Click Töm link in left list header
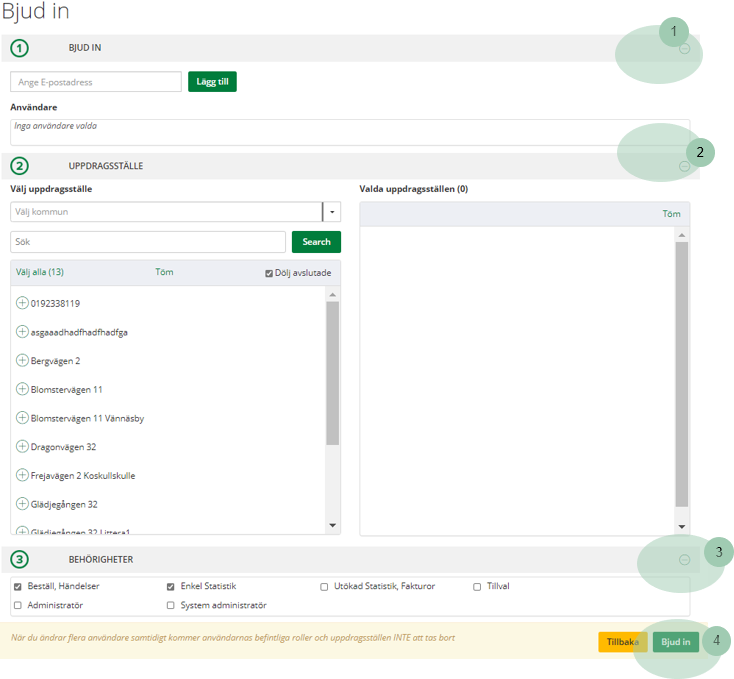The width and height of the screenshot is (734, 679). 164,272
